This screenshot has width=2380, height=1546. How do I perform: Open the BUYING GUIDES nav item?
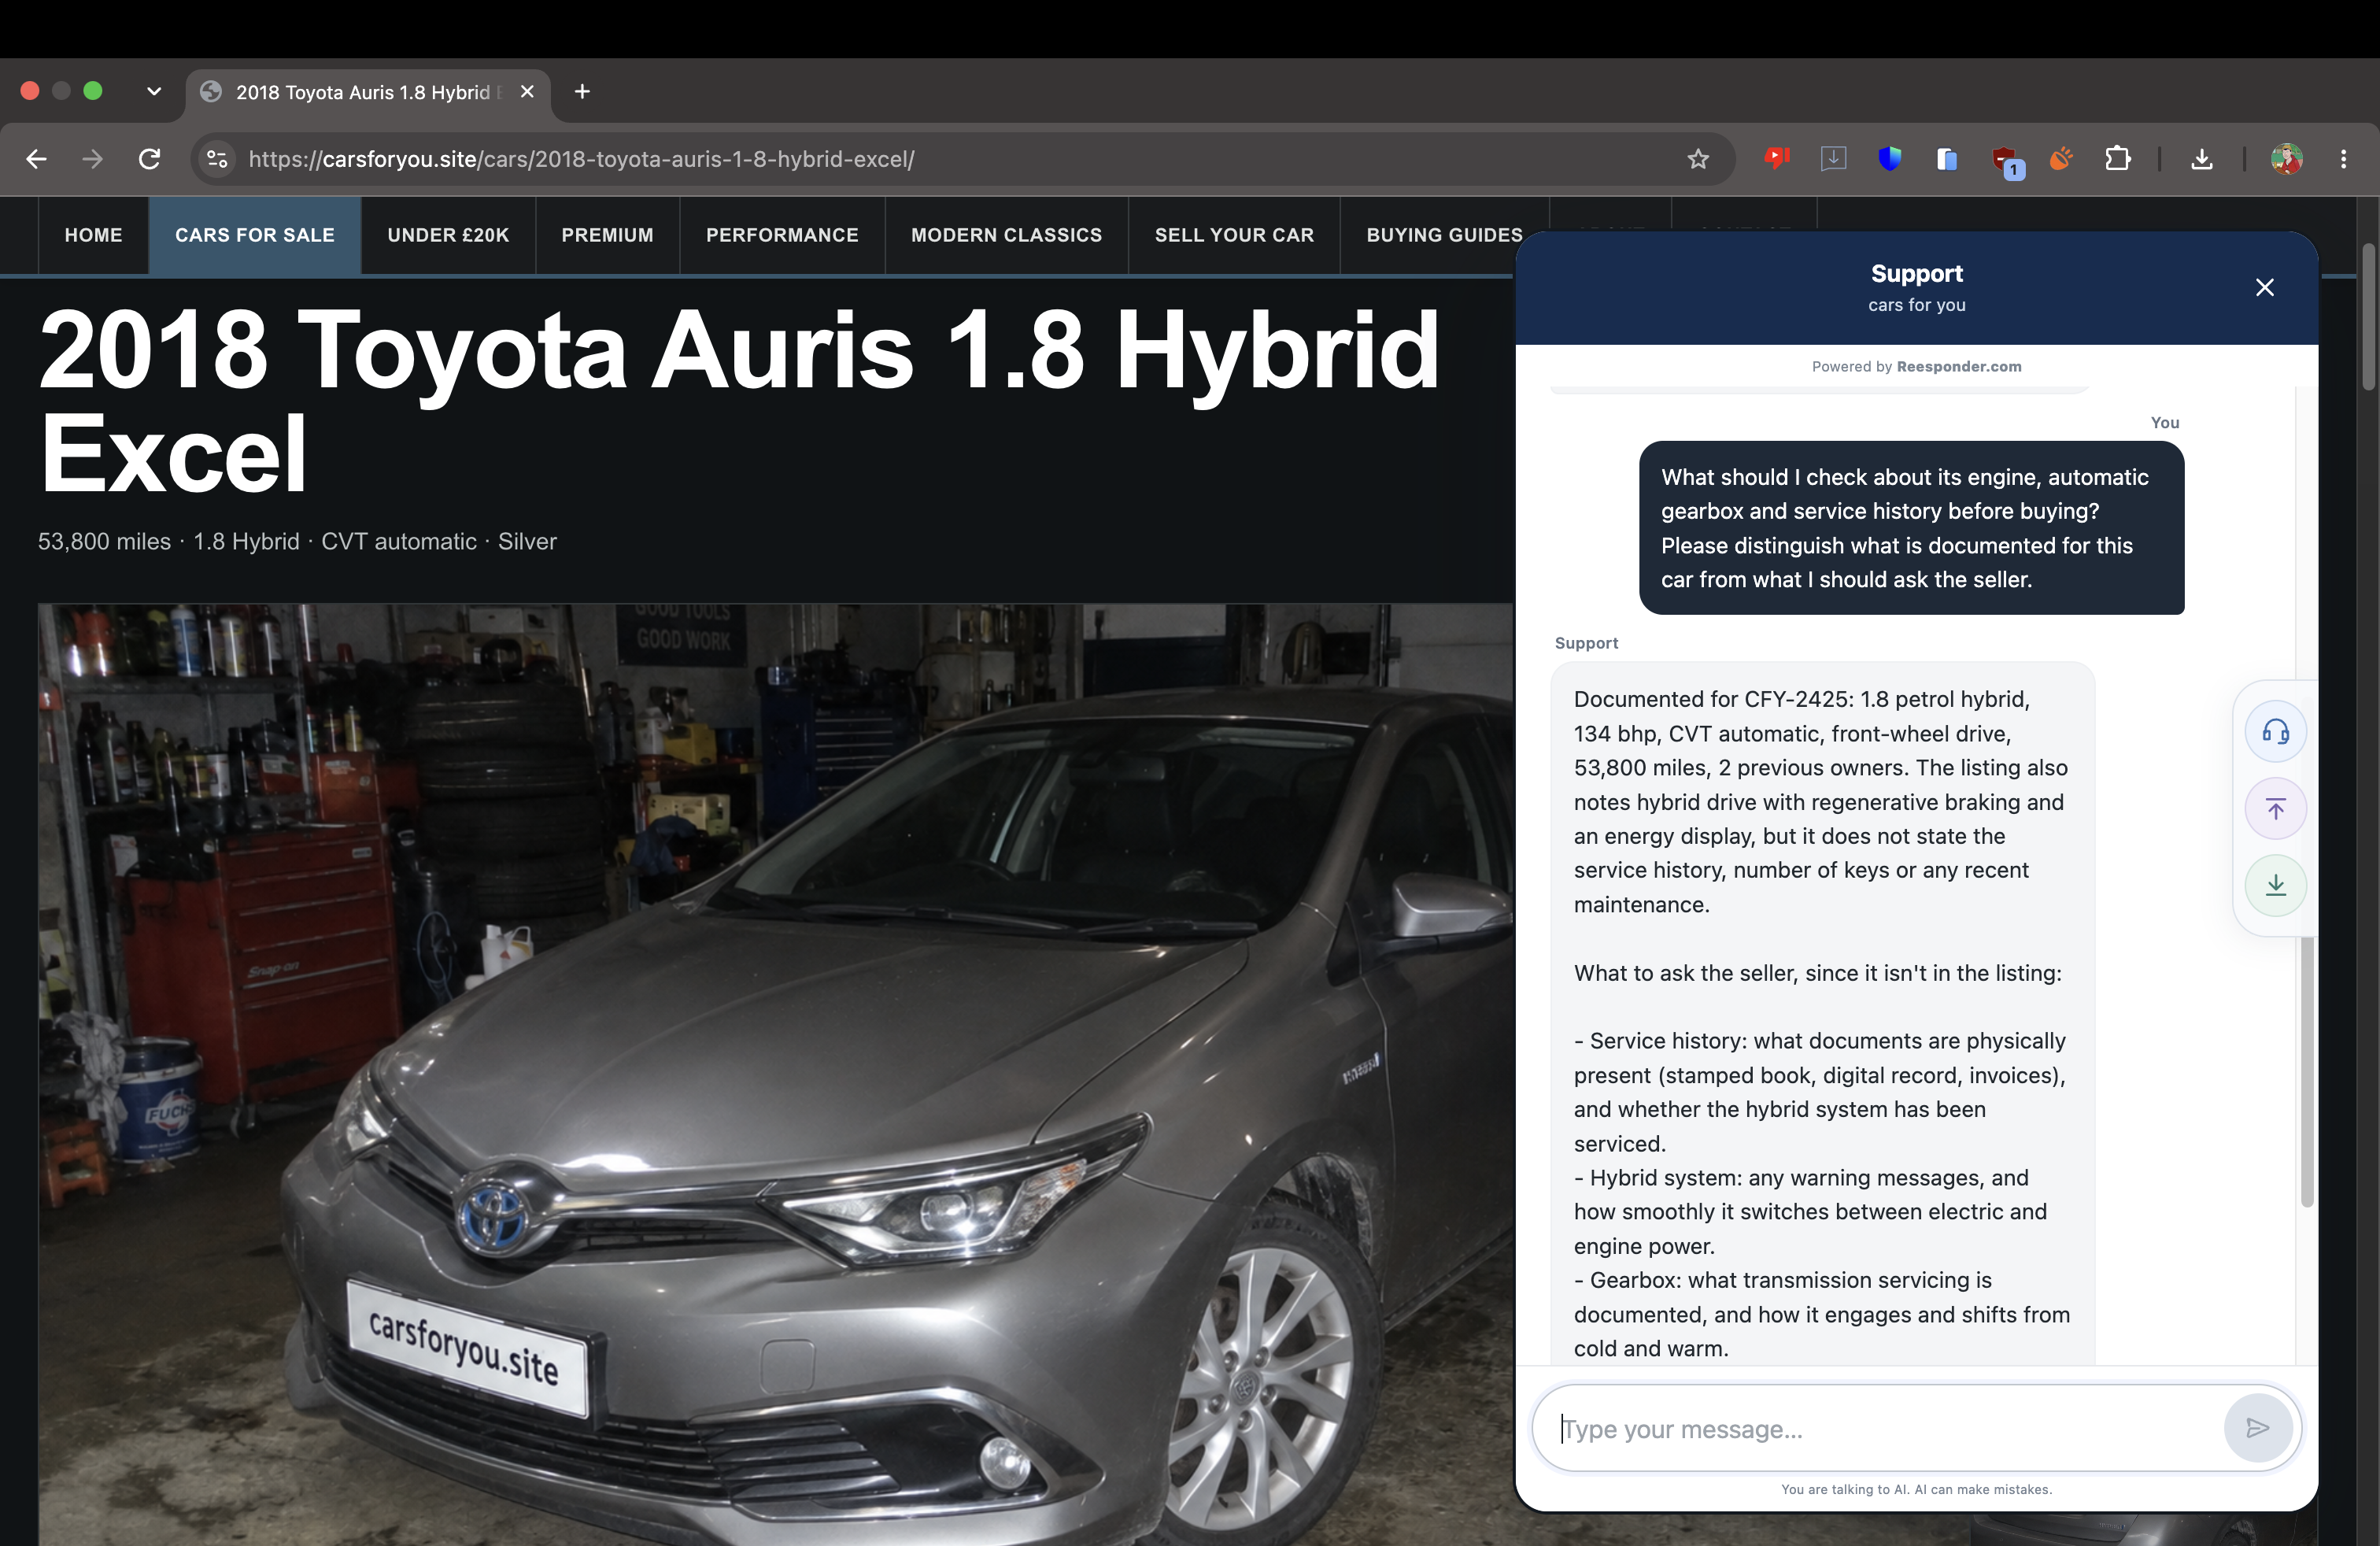[x=1444, y=235]
